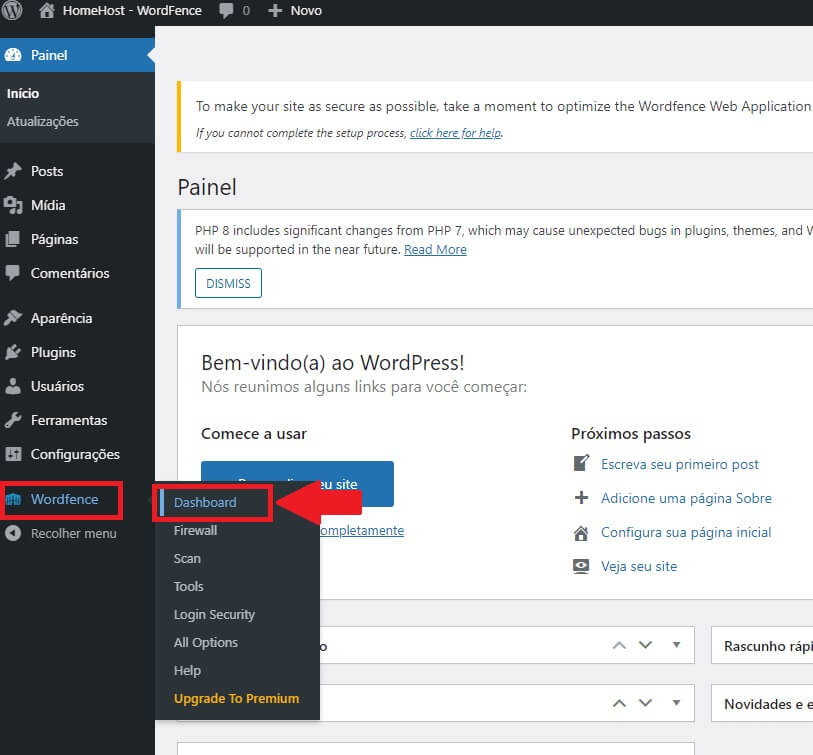Image resolution: width=813 pixels, height=755 pixels.
Task: Click the plus icon beside página Sobre
Action: (x=581, y=498)
